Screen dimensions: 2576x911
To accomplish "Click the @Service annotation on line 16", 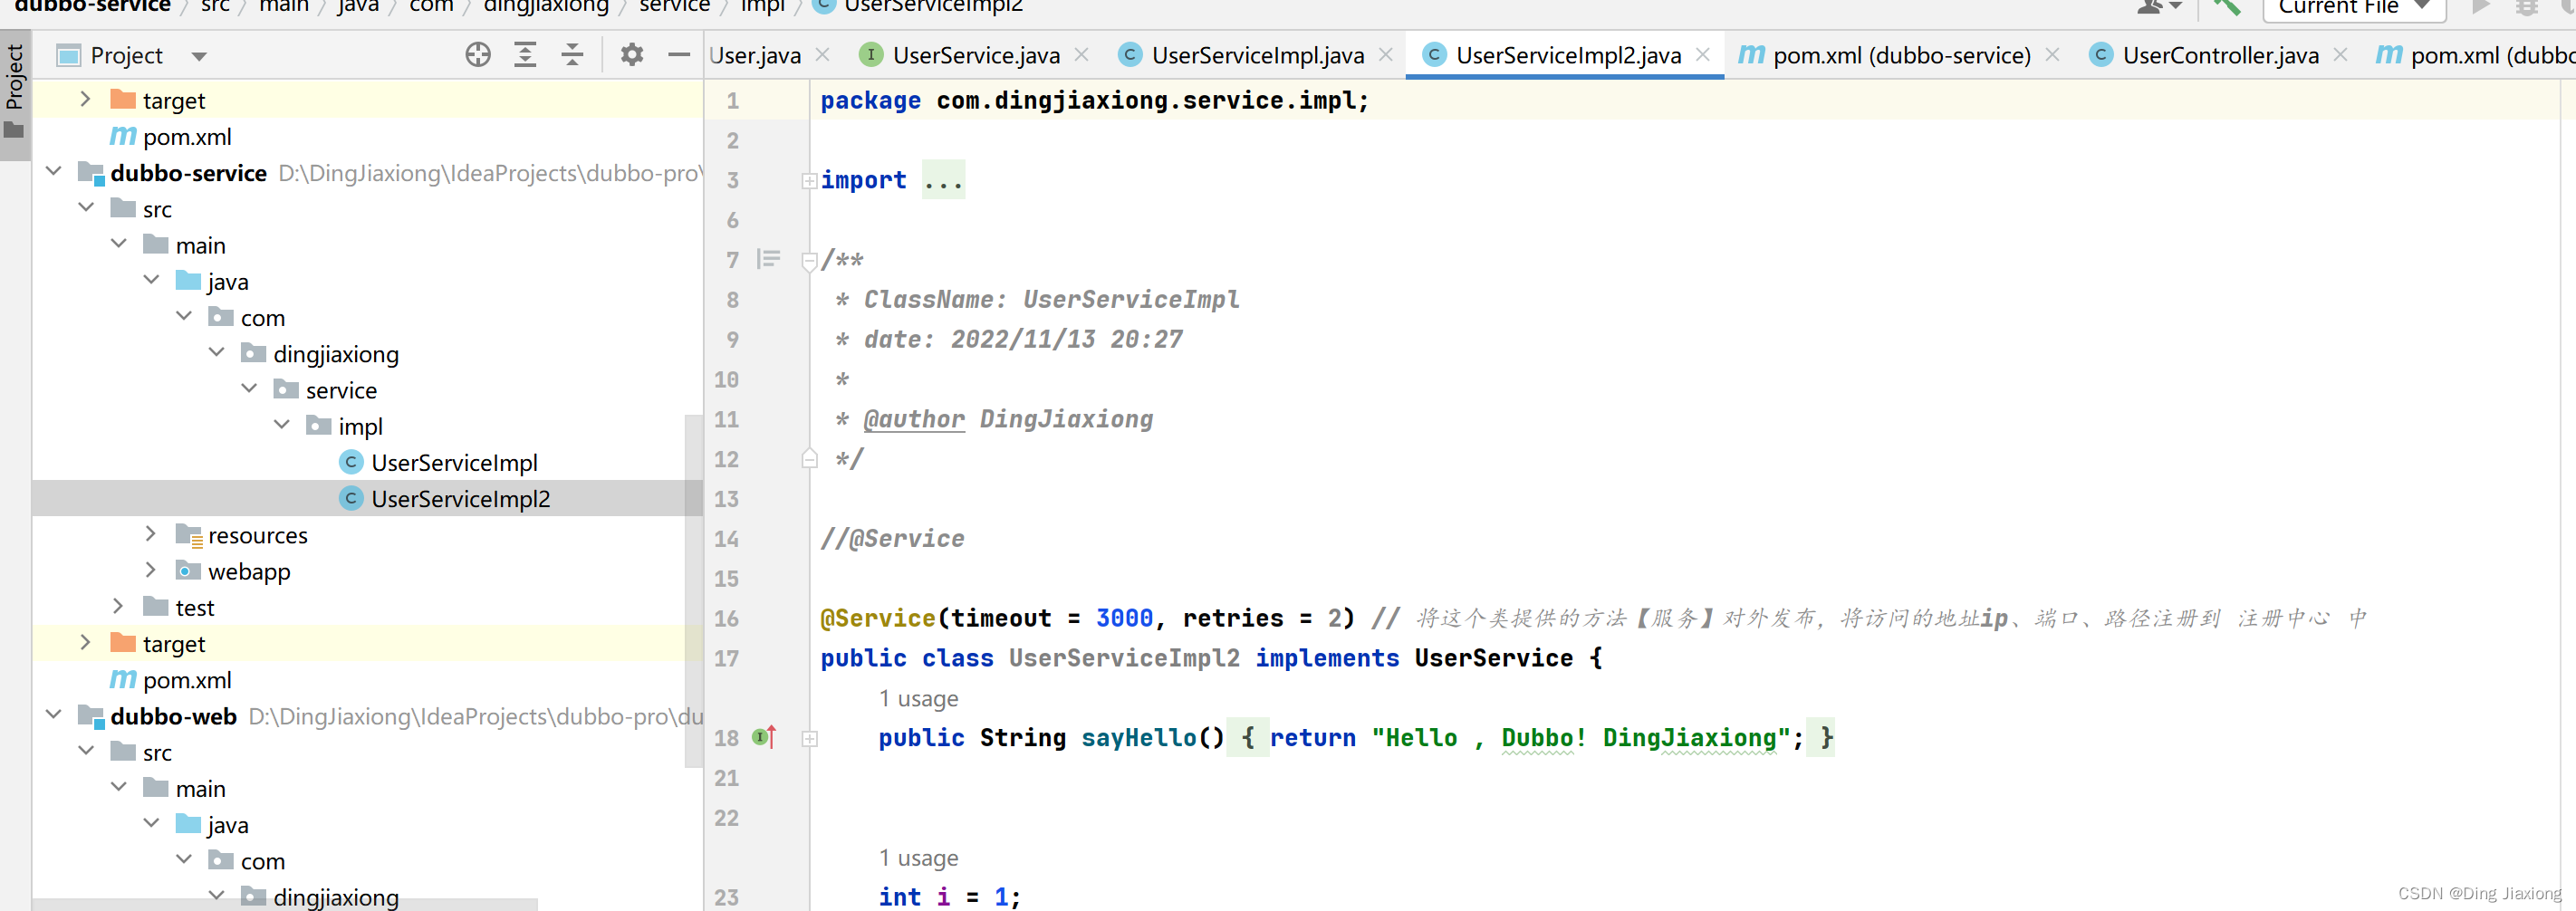I will pyautogui.click(x=877, y=618).
